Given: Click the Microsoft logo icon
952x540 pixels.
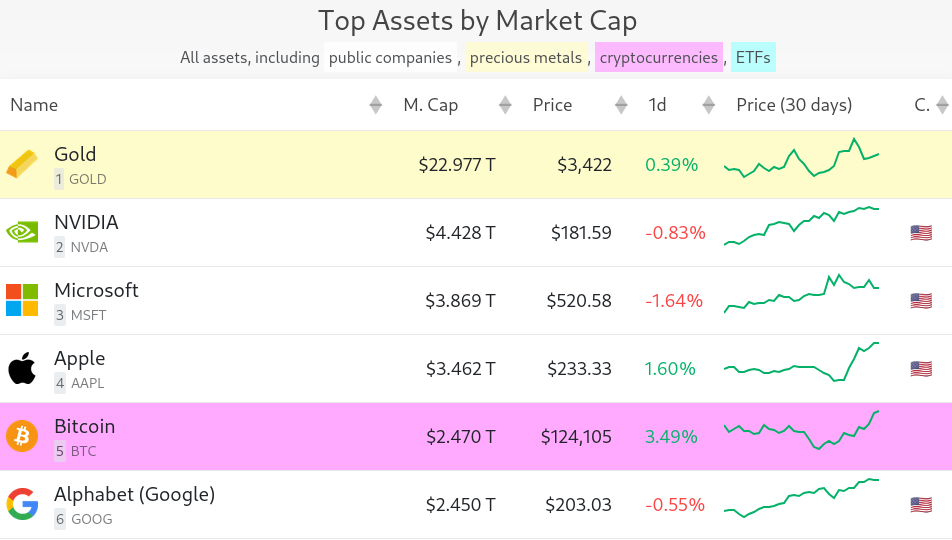Looking at the screenshot, I should [x=22, y=300].
